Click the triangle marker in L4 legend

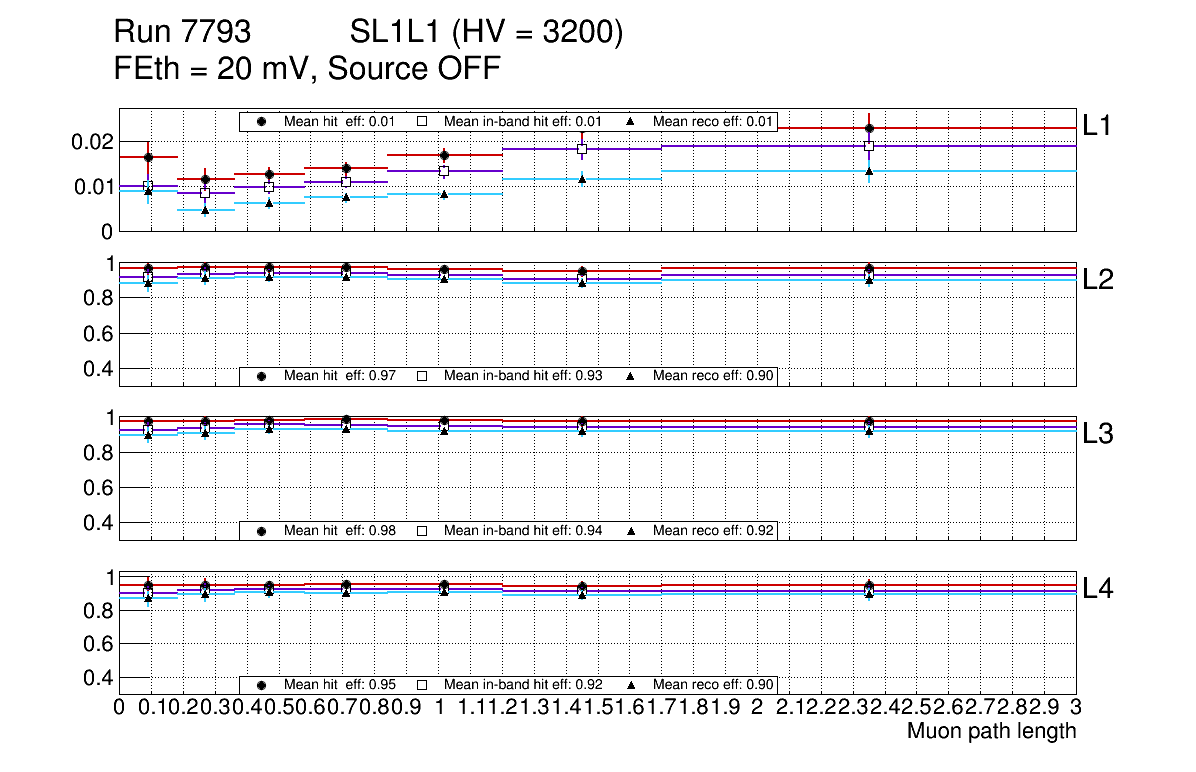631,685
